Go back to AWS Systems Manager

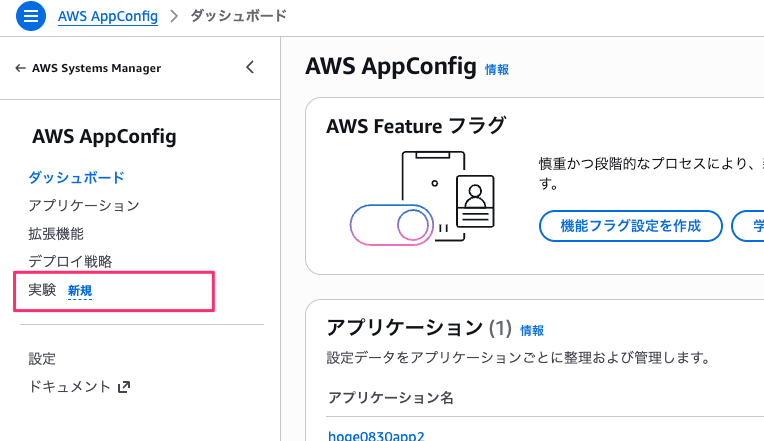pyautogui.click(x=96, y=68)
